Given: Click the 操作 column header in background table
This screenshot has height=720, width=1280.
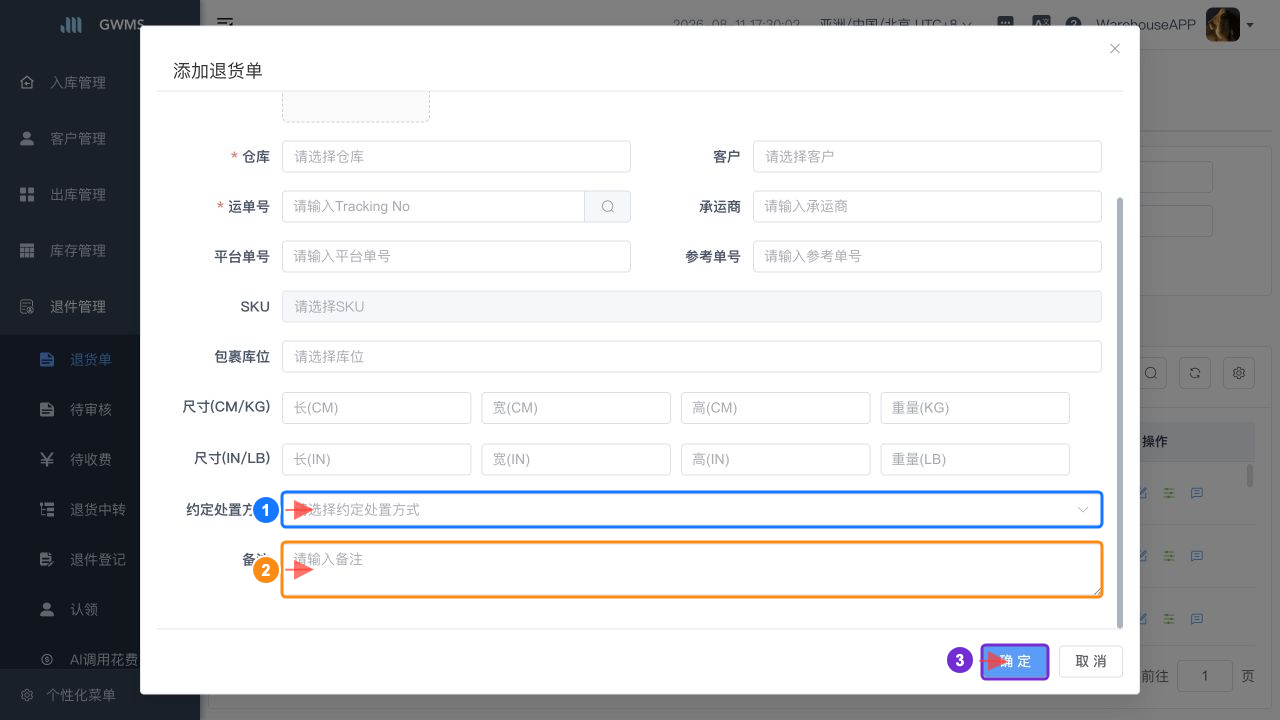Looking at the screenshot, I should [x=1155, y=441].
